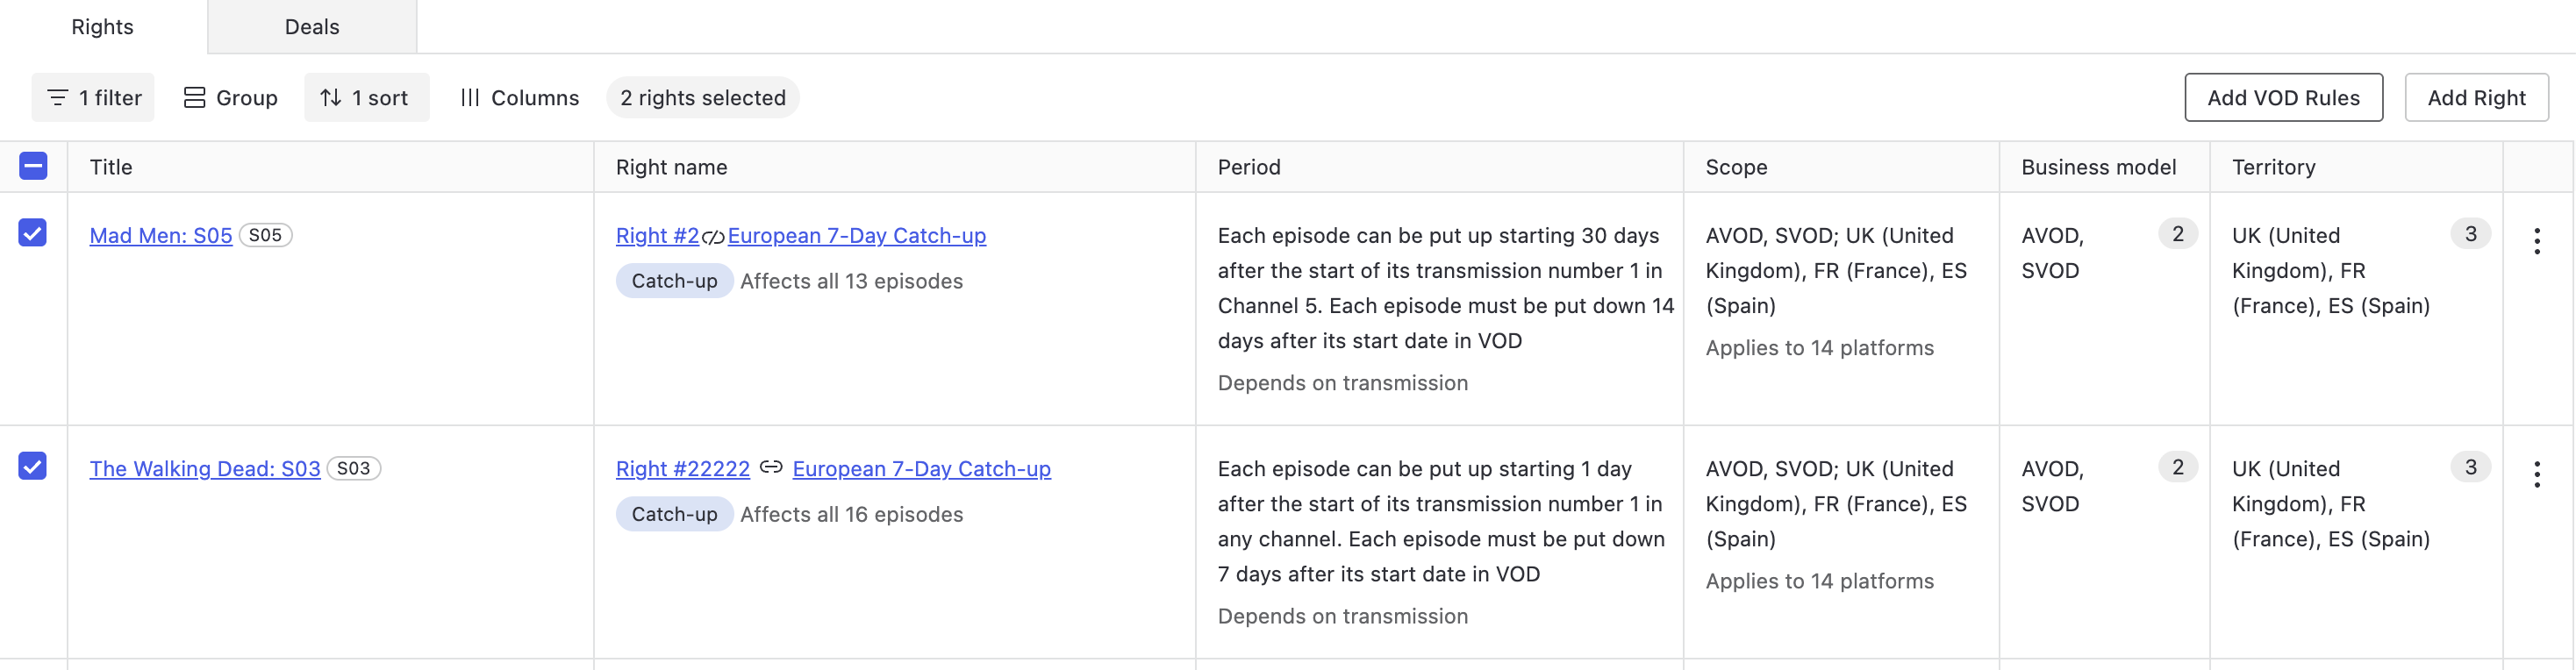Click the Catch-up tag in Walking Dead row
The width and height of the screenshot is (2576, 670).
click(674, 514)
